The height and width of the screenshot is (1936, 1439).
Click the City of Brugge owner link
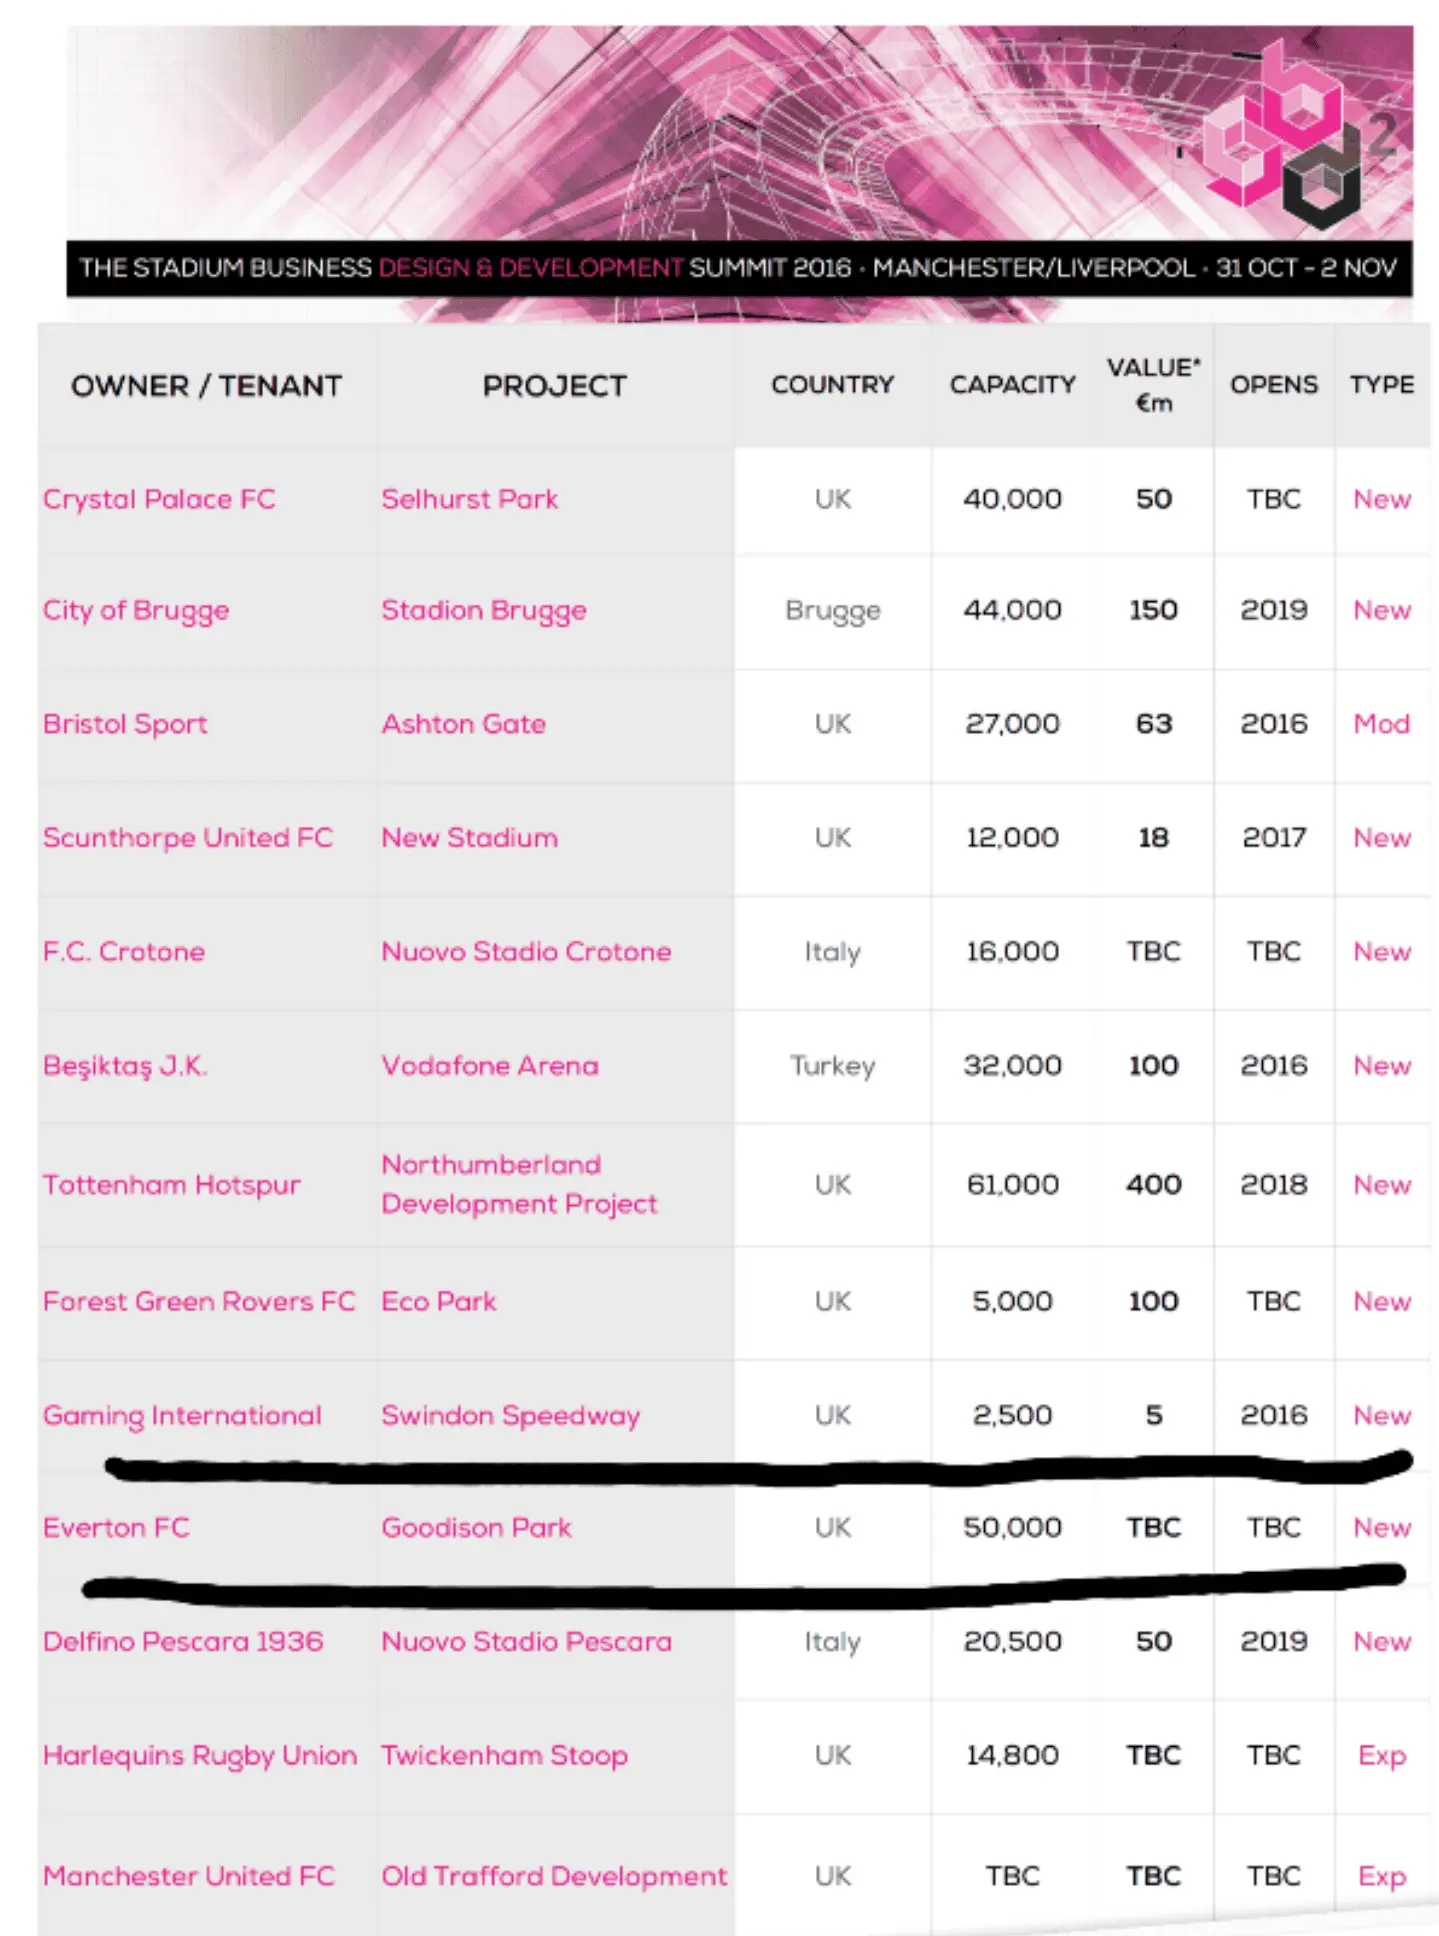pos(136,610)
